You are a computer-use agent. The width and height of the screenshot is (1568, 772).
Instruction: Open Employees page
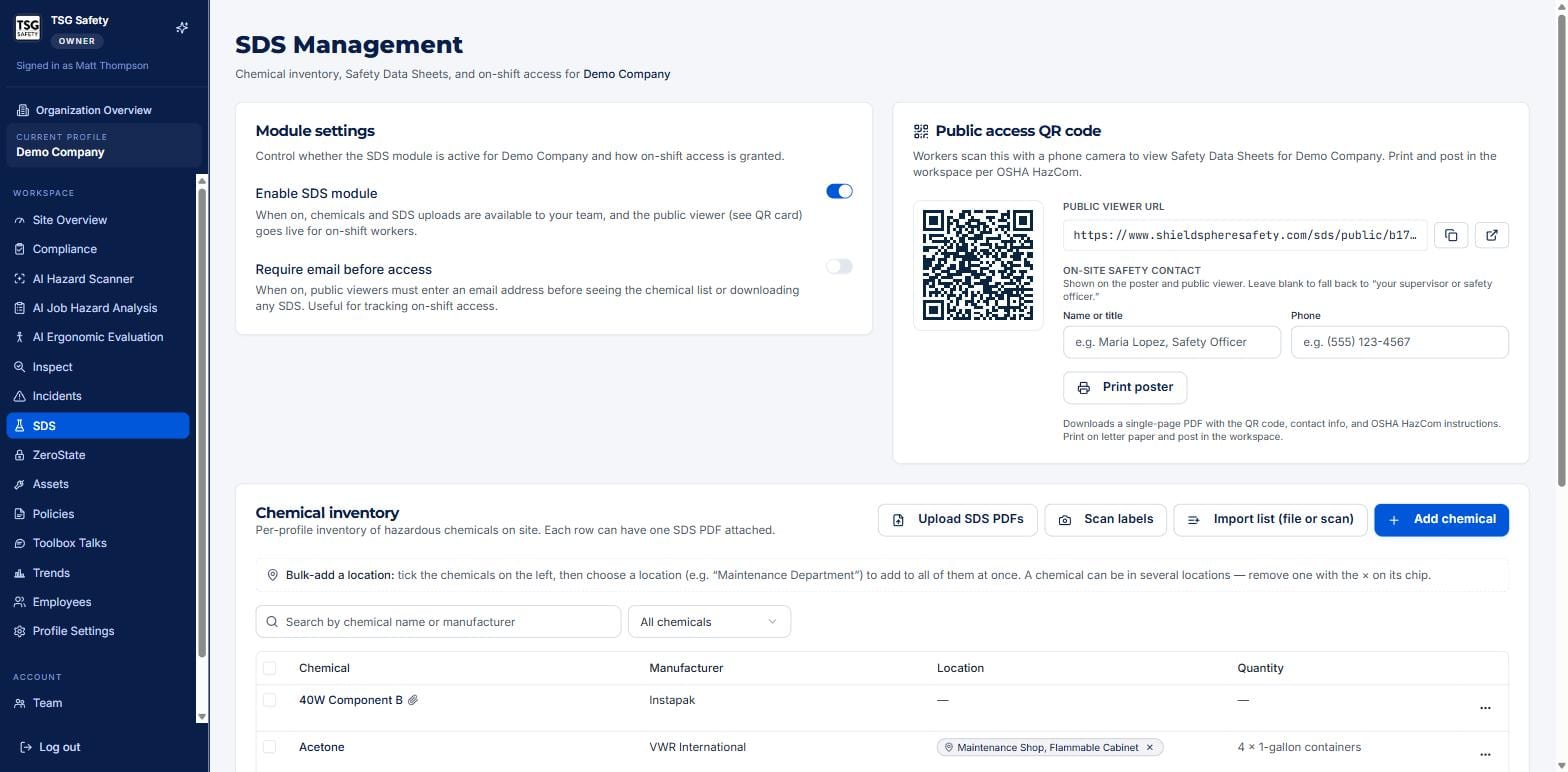98,602
